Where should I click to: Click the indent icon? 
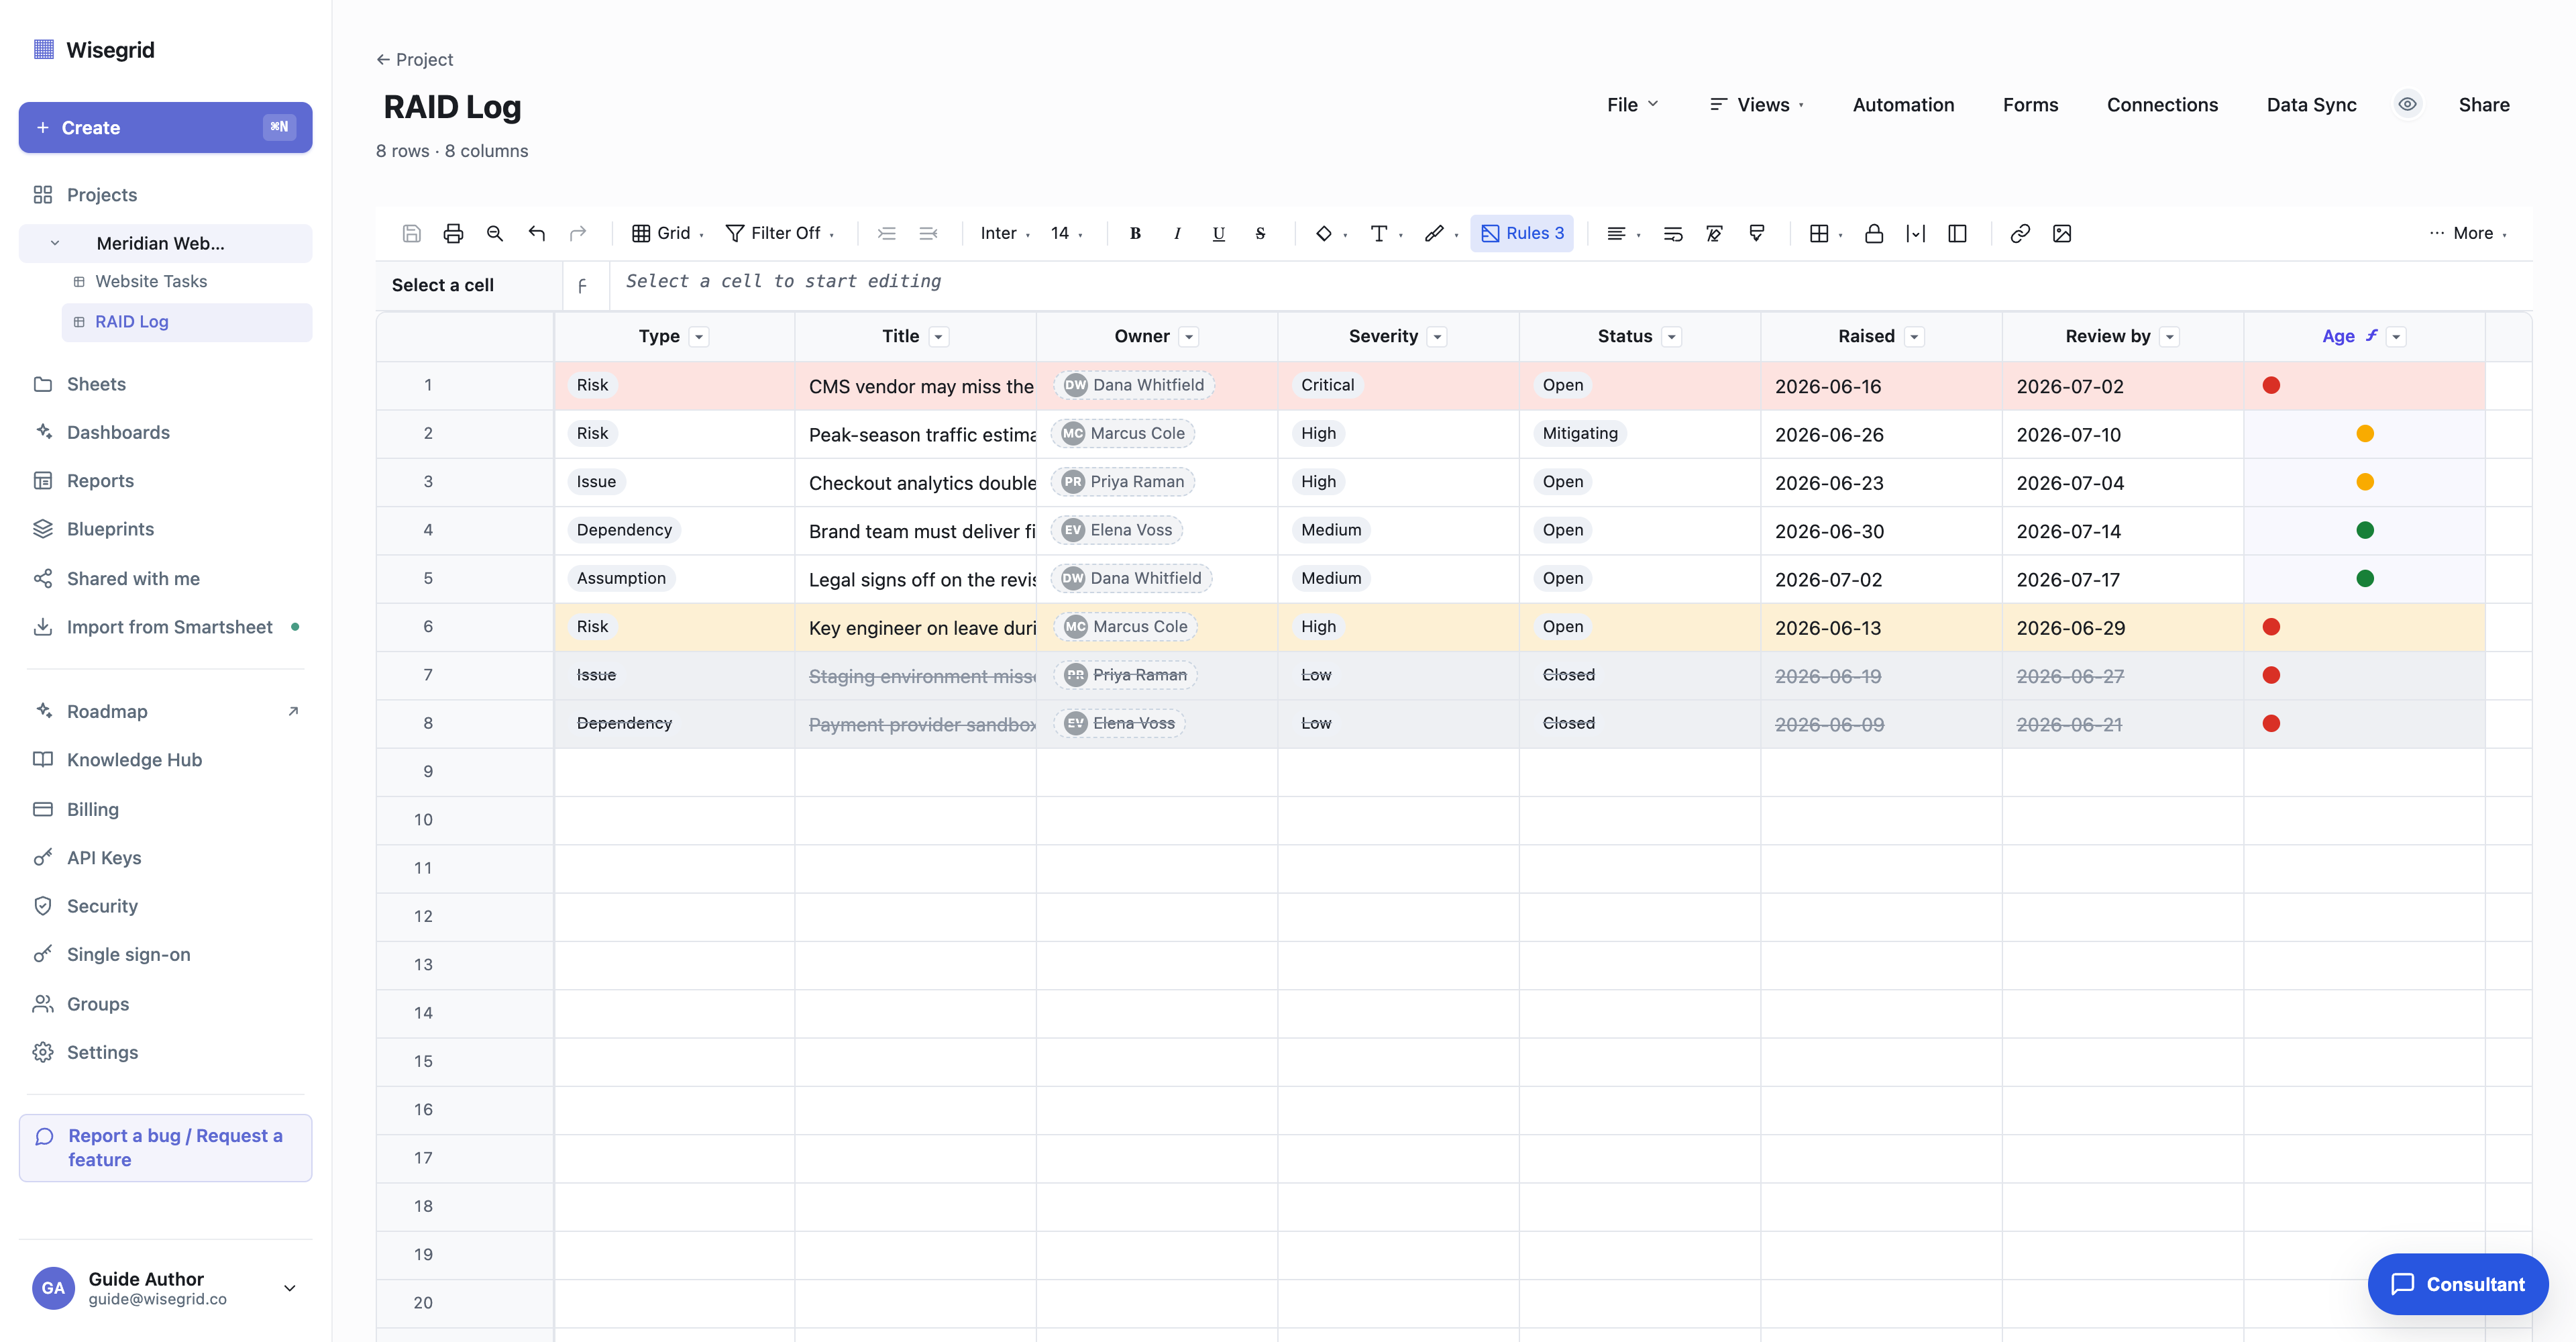pyautogui.click(x=886, y=233)
